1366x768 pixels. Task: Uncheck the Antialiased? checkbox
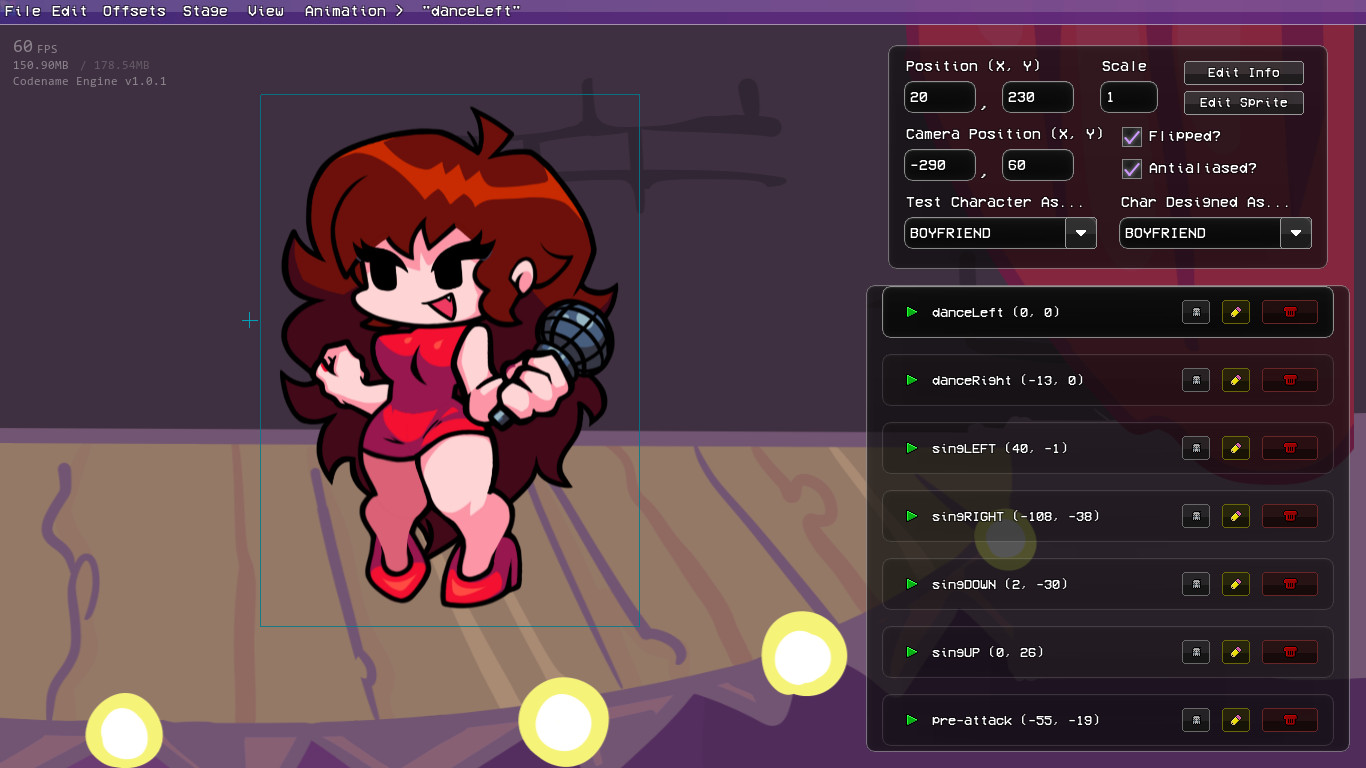(x=1132, y=168)
